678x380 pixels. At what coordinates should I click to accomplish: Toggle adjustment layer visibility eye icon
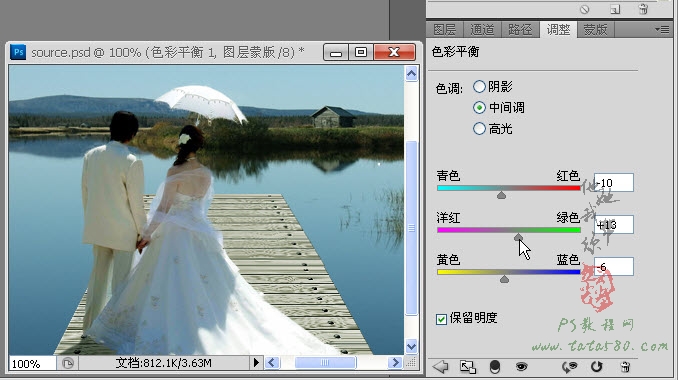[521, 367]
